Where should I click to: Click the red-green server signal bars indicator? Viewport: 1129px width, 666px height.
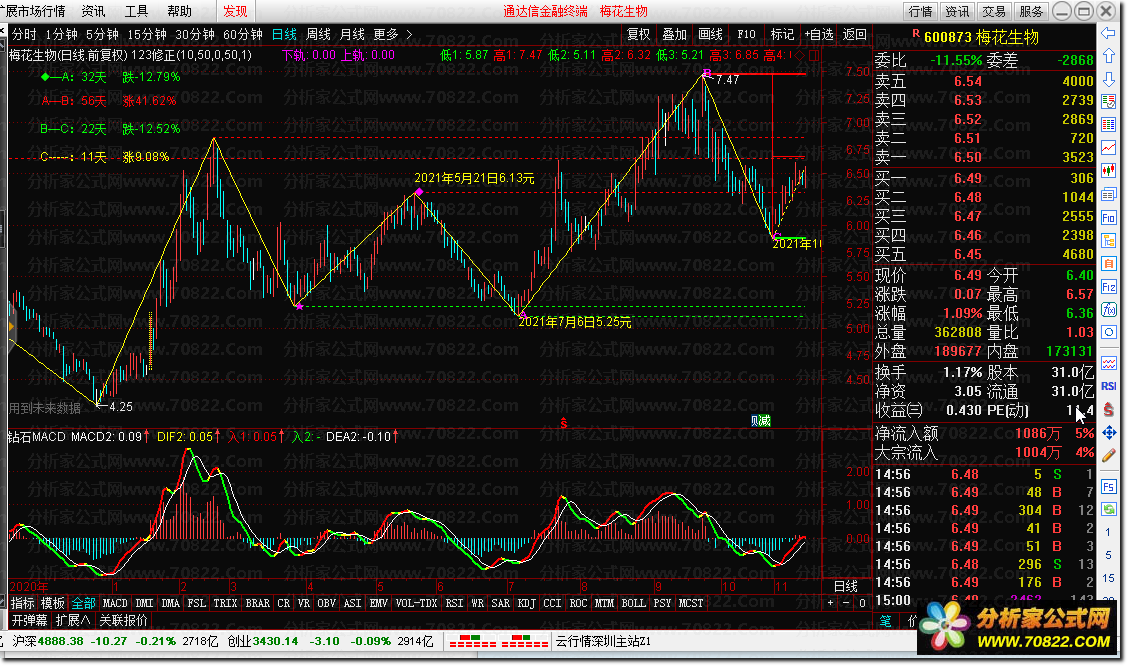coord(499,641)
